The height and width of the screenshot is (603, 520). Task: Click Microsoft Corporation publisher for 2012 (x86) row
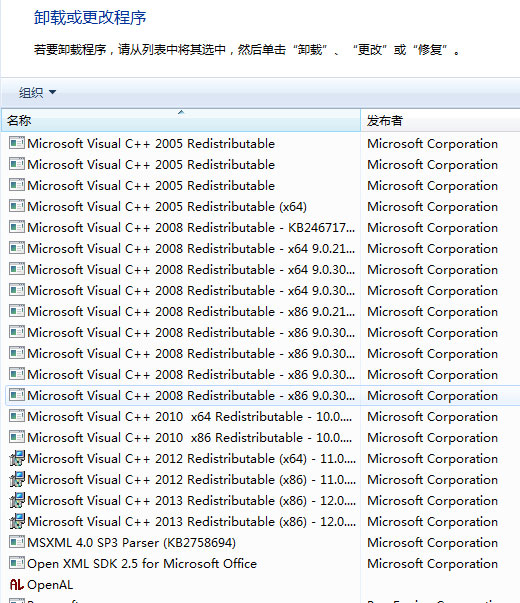click(x=432, y=480)
